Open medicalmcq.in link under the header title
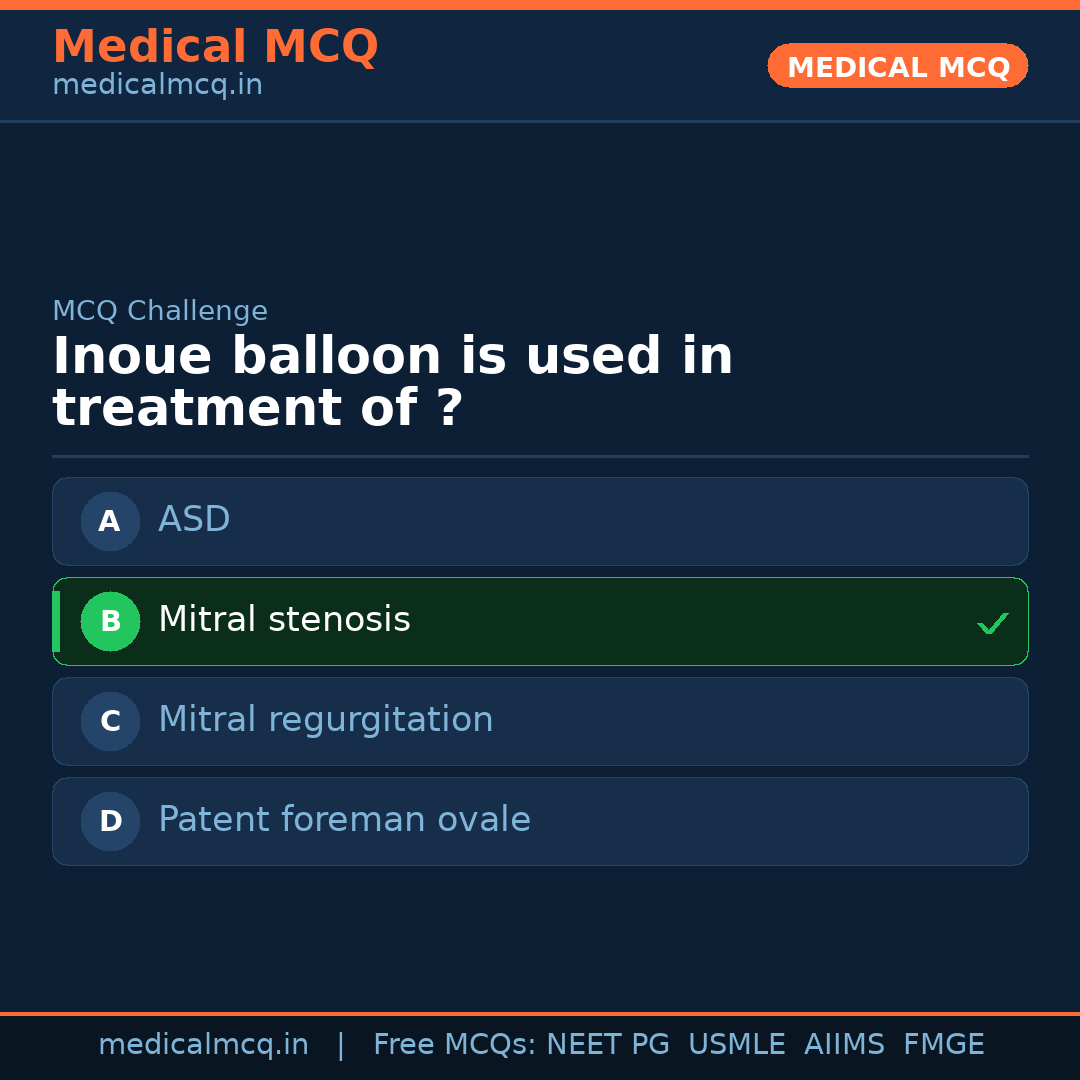The image size is (1080, 1080). [x=157, y=86]
